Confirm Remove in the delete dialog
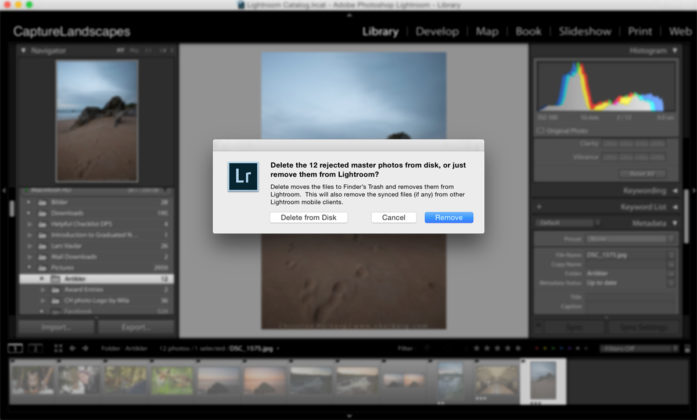Image resolution: width=697 pixels, height=420 pixels. (x=449, y=217)
